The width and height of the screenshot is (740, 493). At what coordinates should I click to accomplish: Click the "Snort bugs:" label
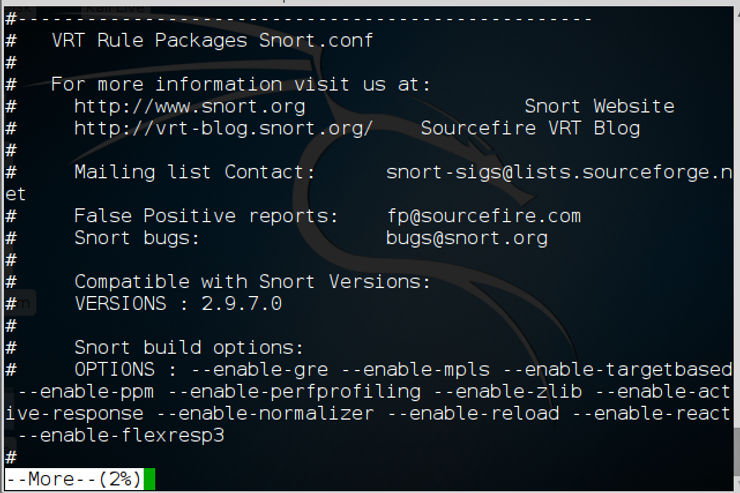point(137,238)
